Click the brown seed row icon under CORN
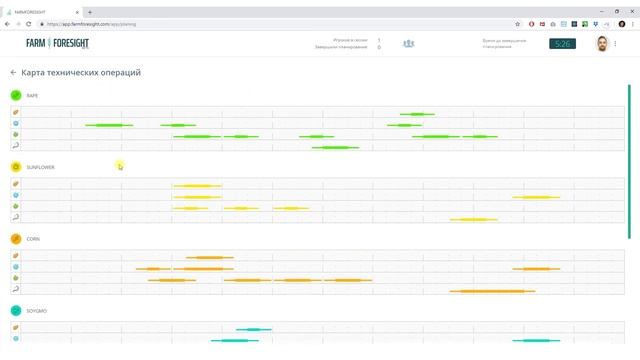The height and width of the screenshot is (360, 640). pos(16,256)
